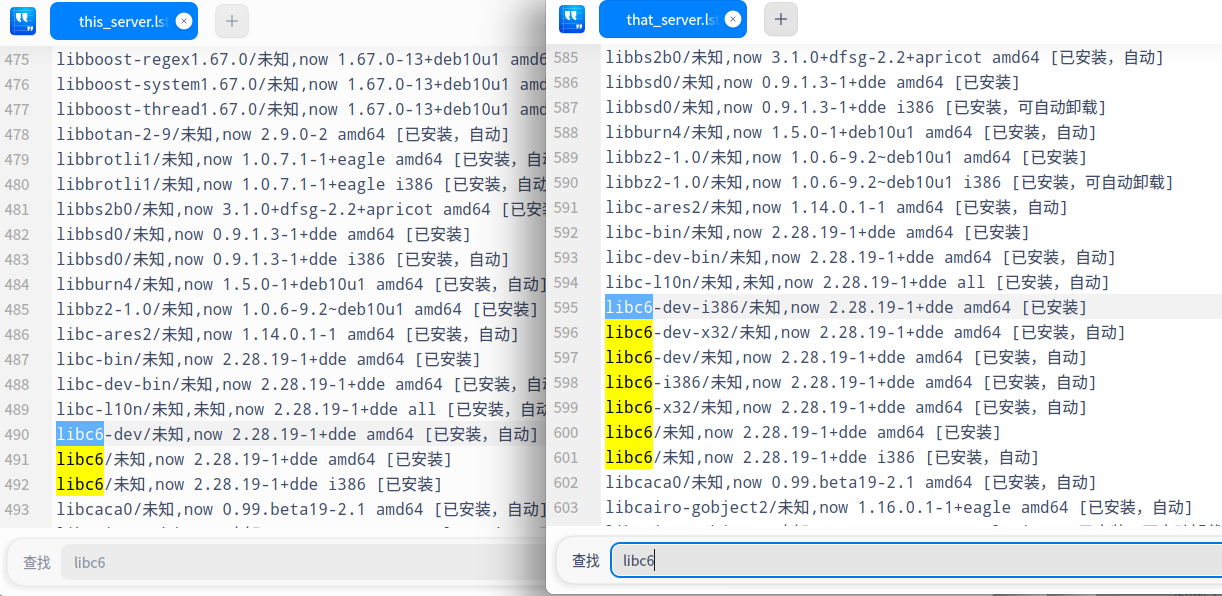Switch to this_server.lst tab
1222x596 pixels.
coord(124,21)
